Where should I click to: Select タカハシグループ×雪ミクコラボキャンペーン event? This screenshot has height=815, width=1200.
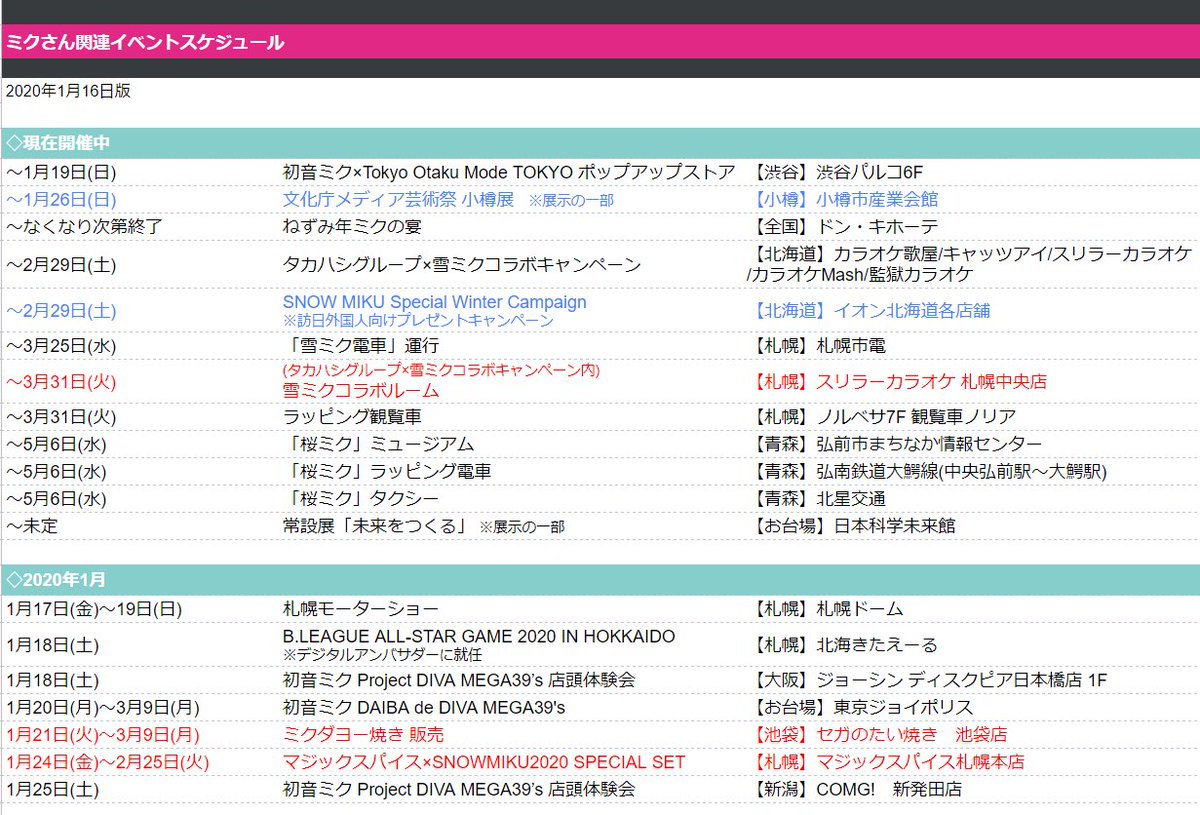(462, 265)
